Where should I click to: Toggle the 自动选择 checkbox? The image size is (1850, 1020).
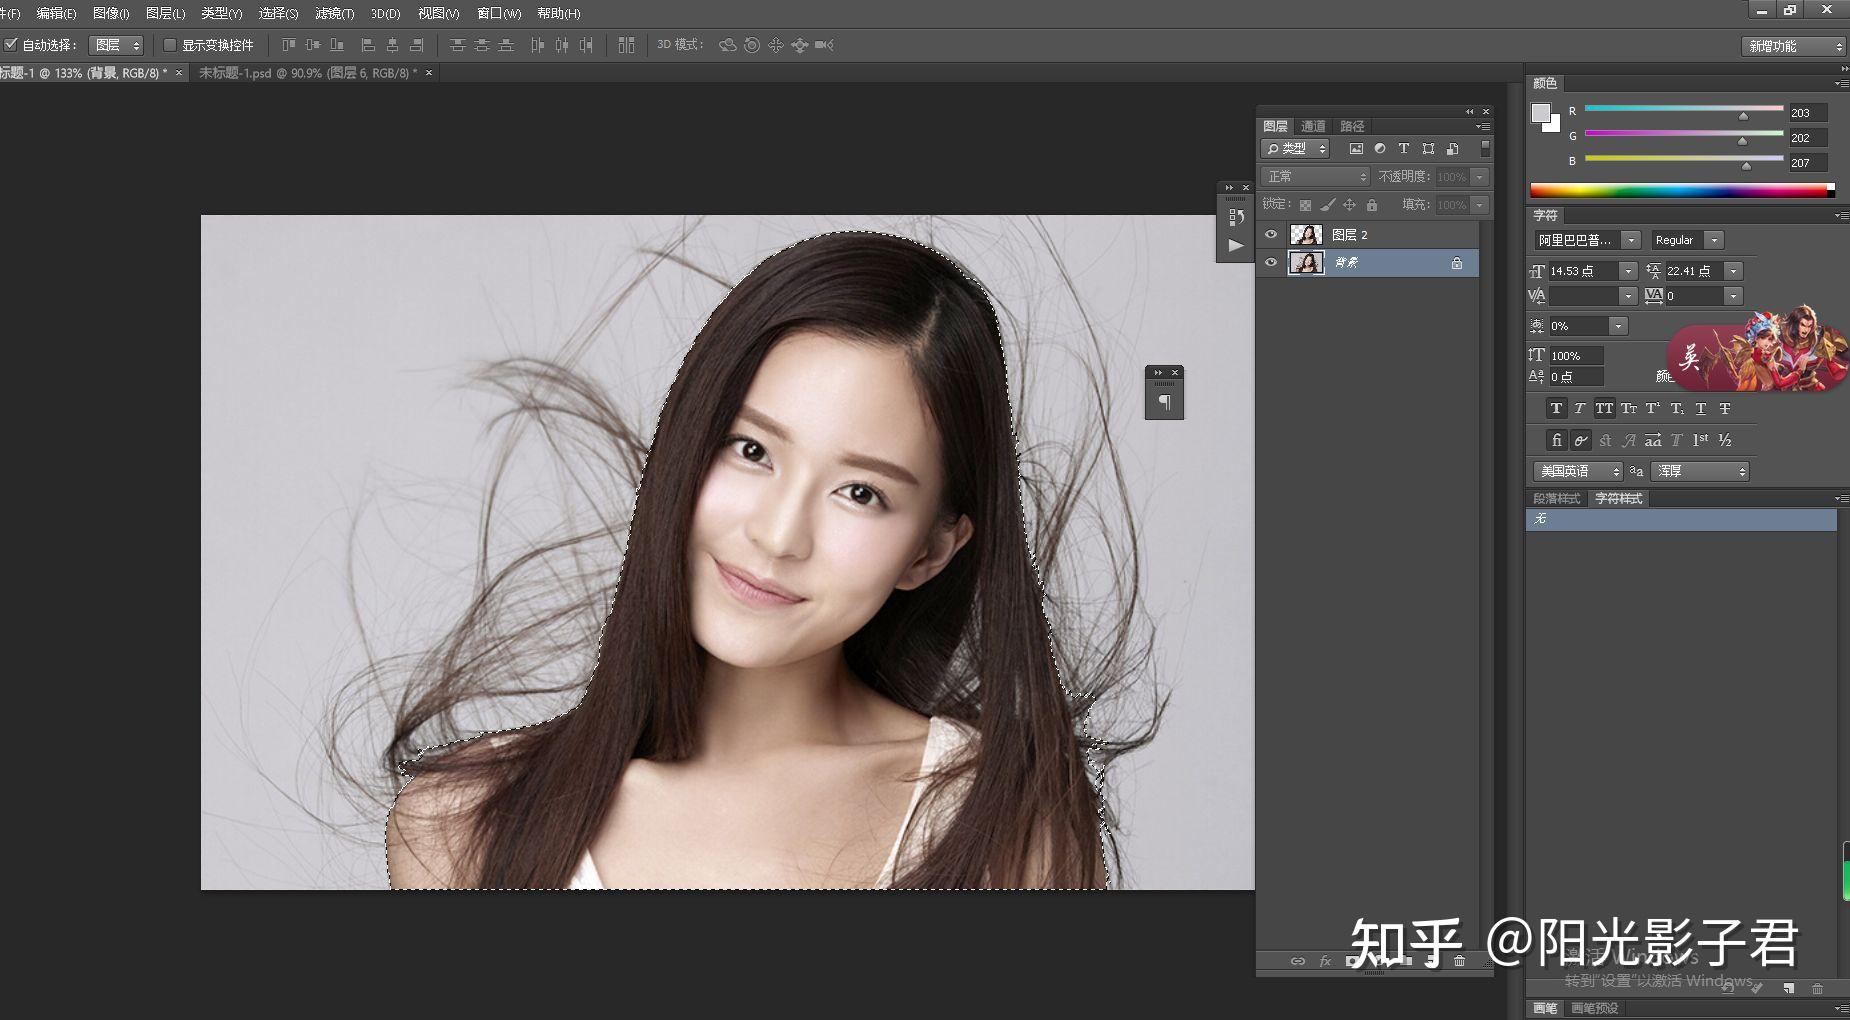point(11,45)
